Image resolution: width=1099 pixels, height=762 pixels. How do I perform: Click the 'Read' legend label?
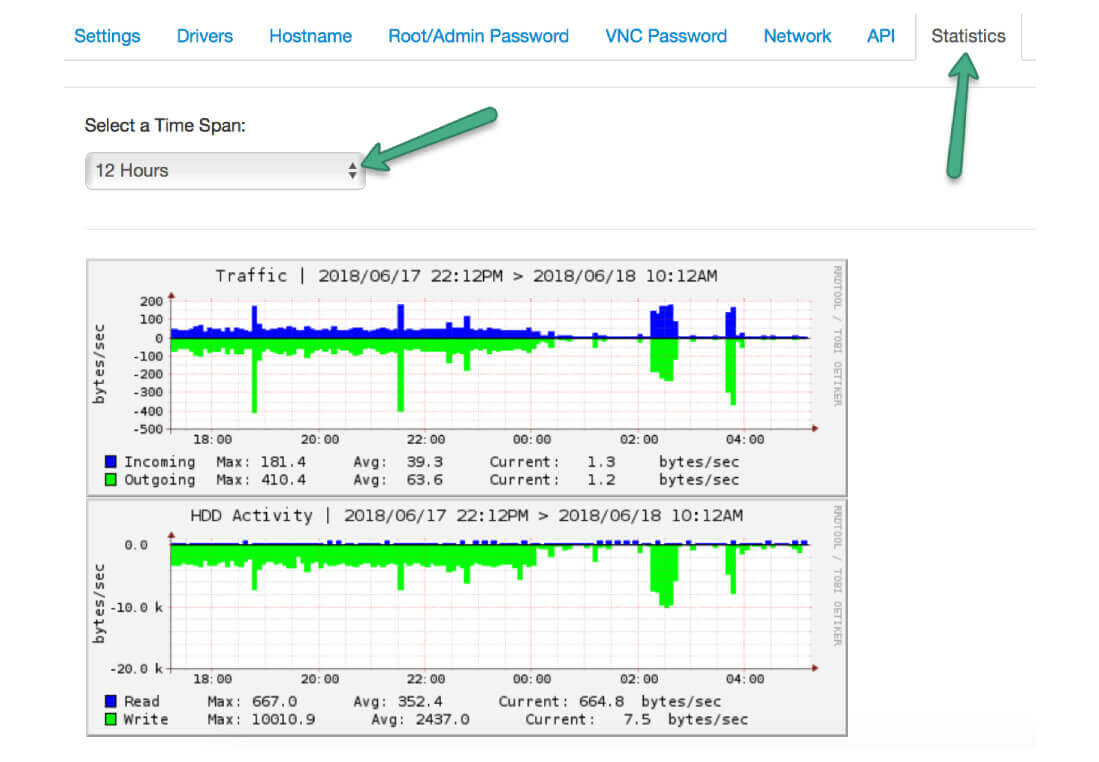click(142, 702)
